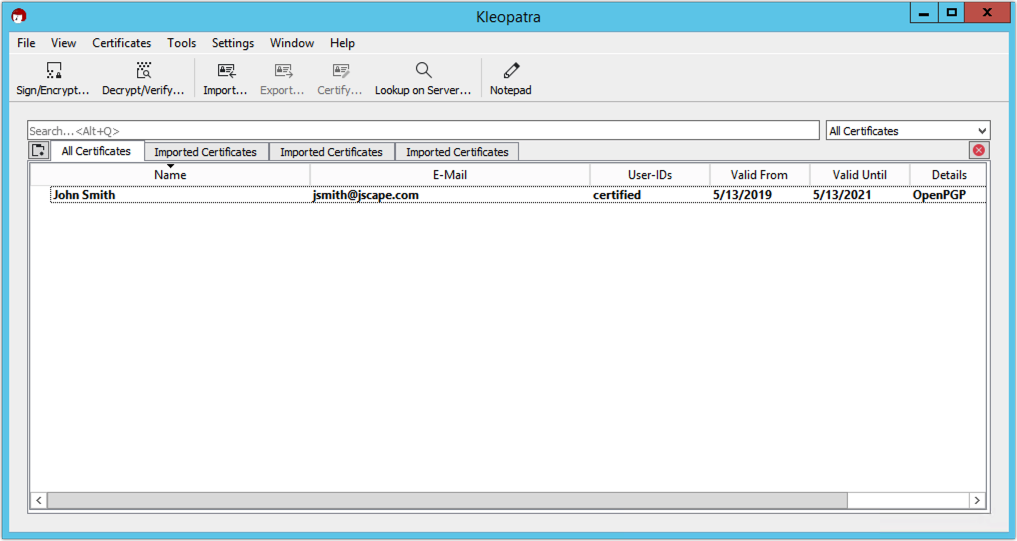The width and height of the screenshot is (1017, 541).
Task: Click the Decrypt/Verify toolbar icon
Action: pos(143,71)
